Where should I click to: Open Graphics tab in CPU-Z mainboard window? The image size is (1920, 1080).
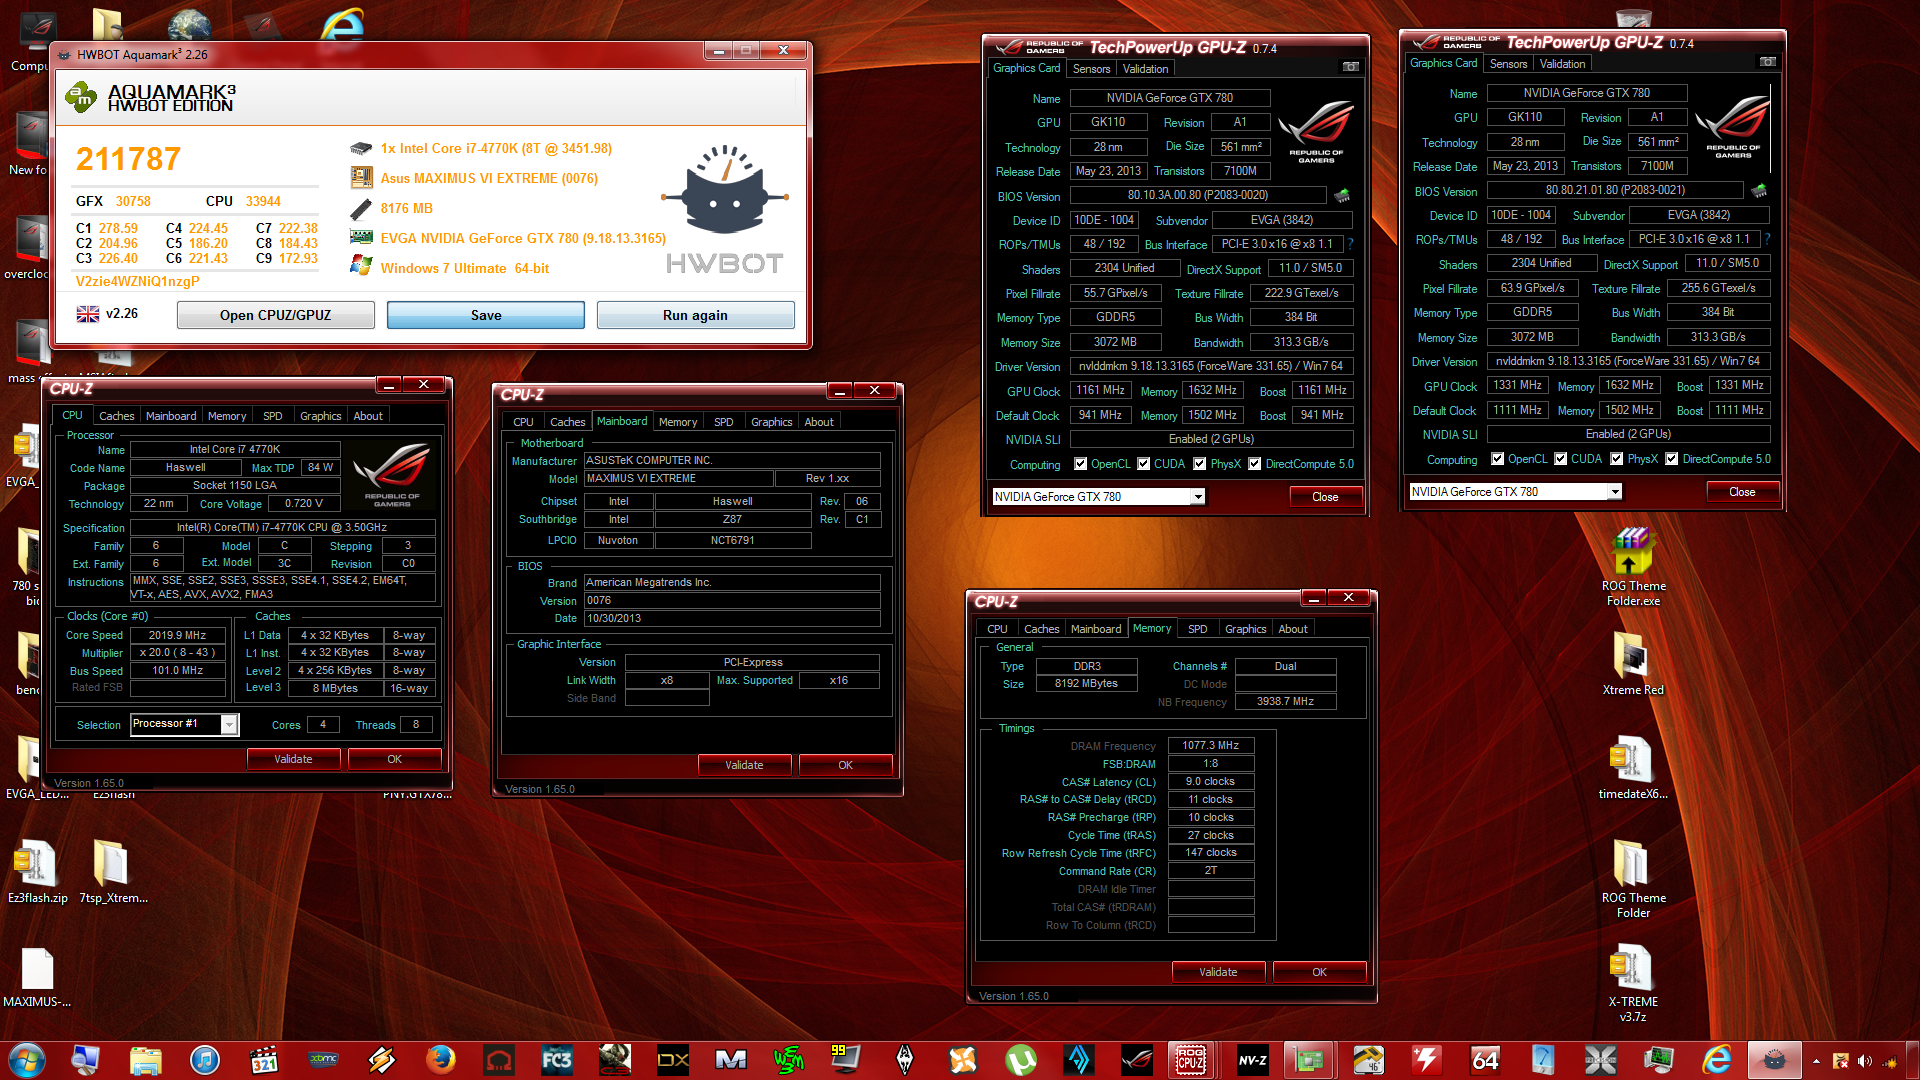click(771, 422)
